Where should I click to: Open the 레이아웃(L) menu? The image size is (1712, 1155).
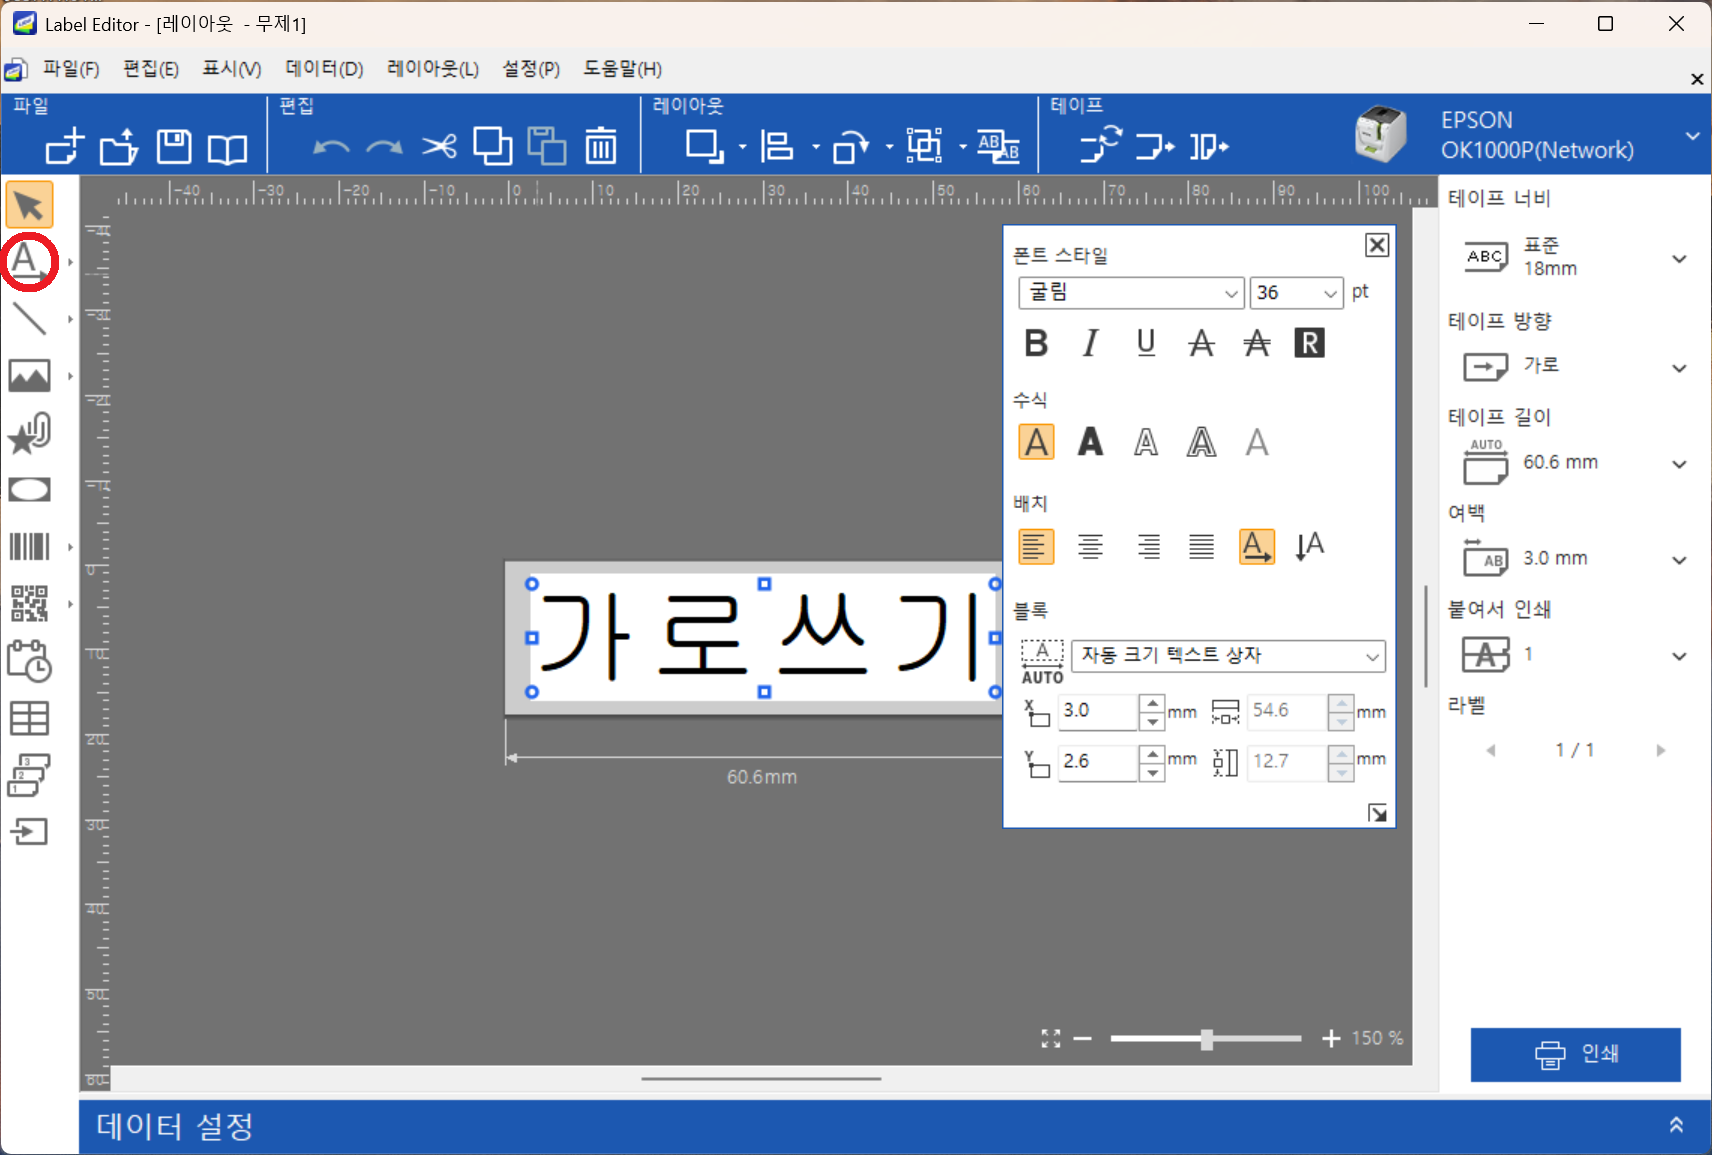433,69
